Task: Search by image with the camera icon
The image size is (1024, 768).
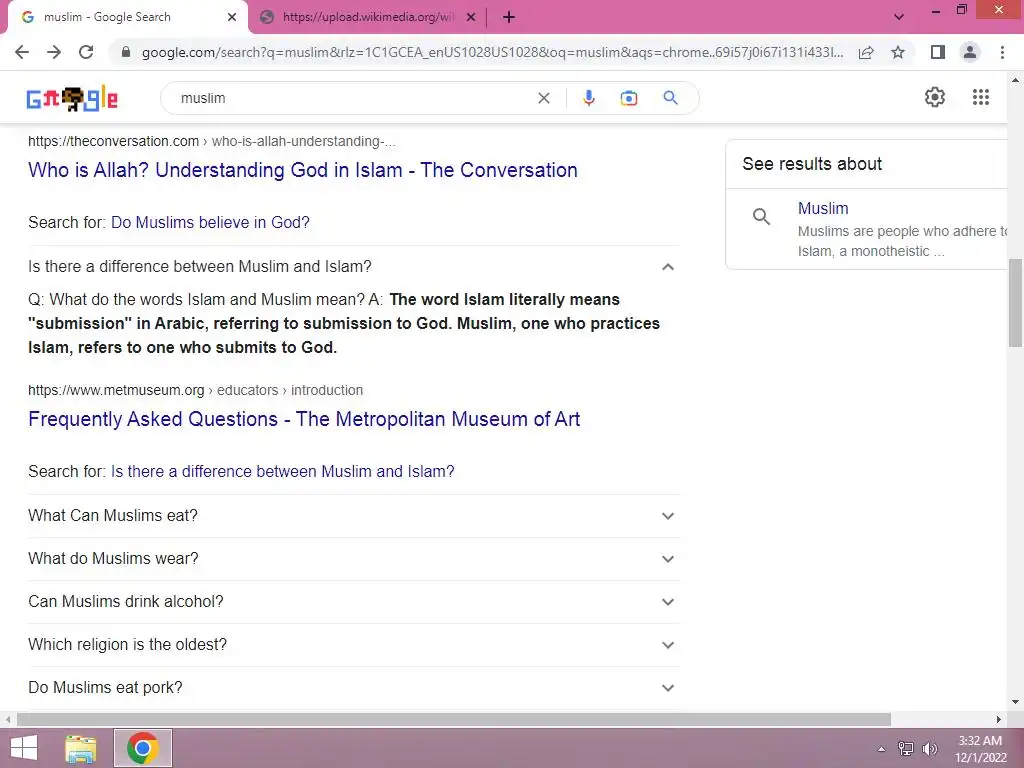Action: (x=629, y=98)
